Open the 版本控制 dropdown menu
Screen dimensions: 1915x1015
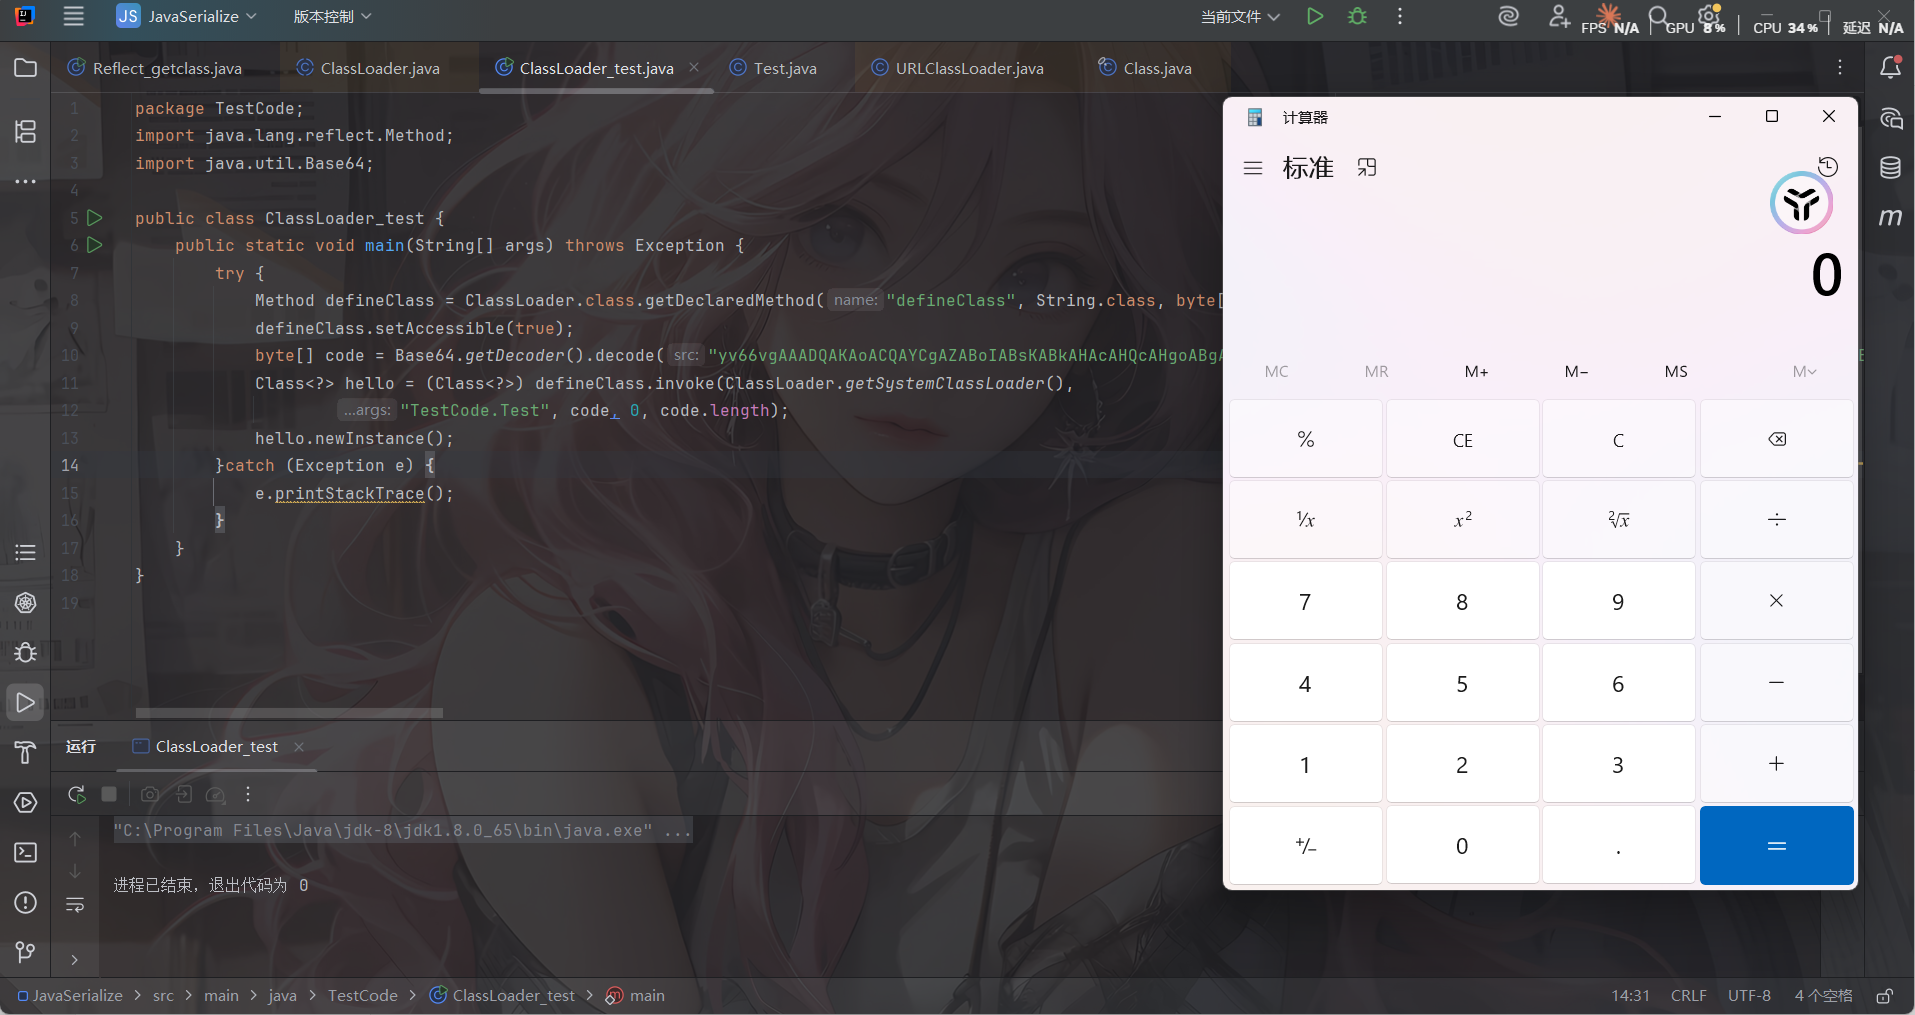(332, 16)
